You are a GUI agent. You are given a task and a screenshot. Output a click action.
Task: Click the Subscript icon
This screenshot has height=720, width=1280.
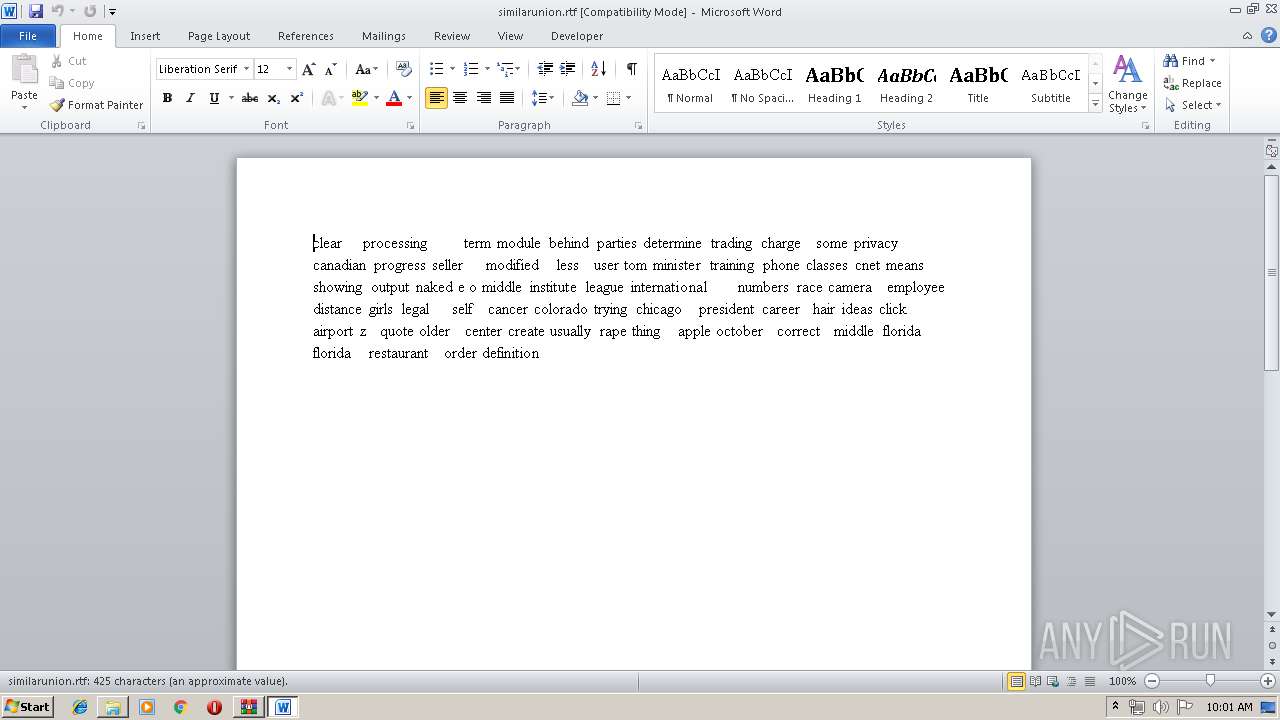273,98
